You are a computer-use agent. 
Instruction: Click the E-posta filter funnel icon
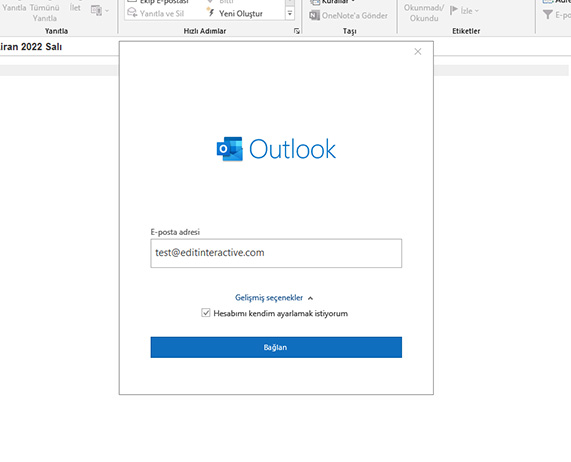(548, 15)
